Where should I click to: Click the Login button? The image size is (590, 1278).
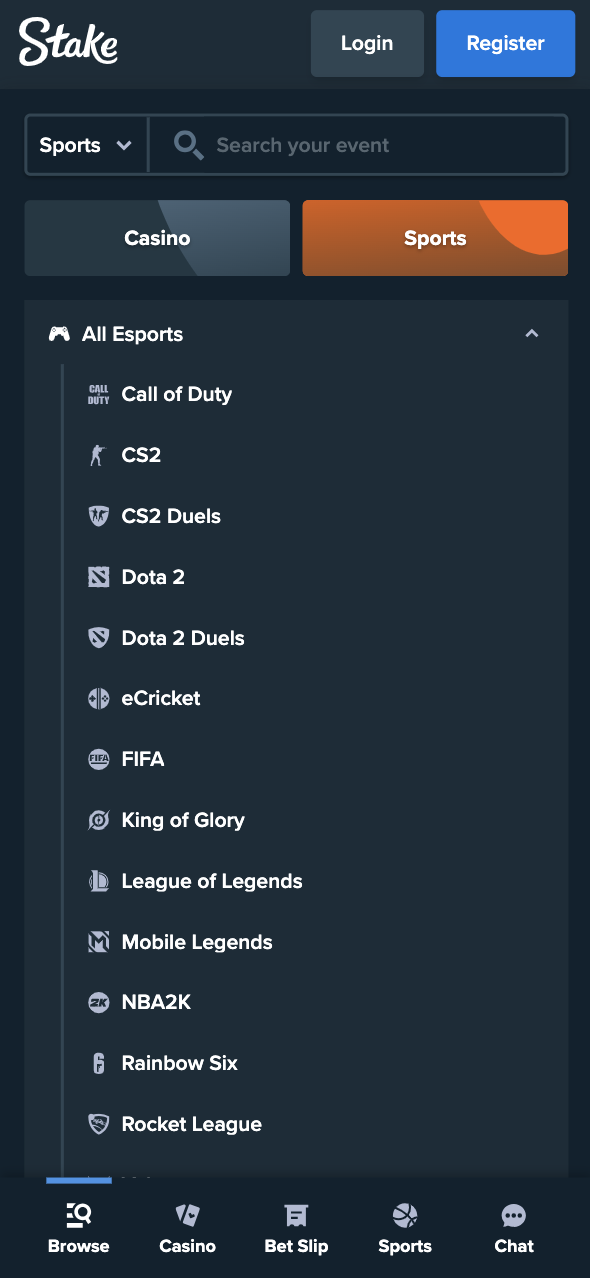[367, 43]
